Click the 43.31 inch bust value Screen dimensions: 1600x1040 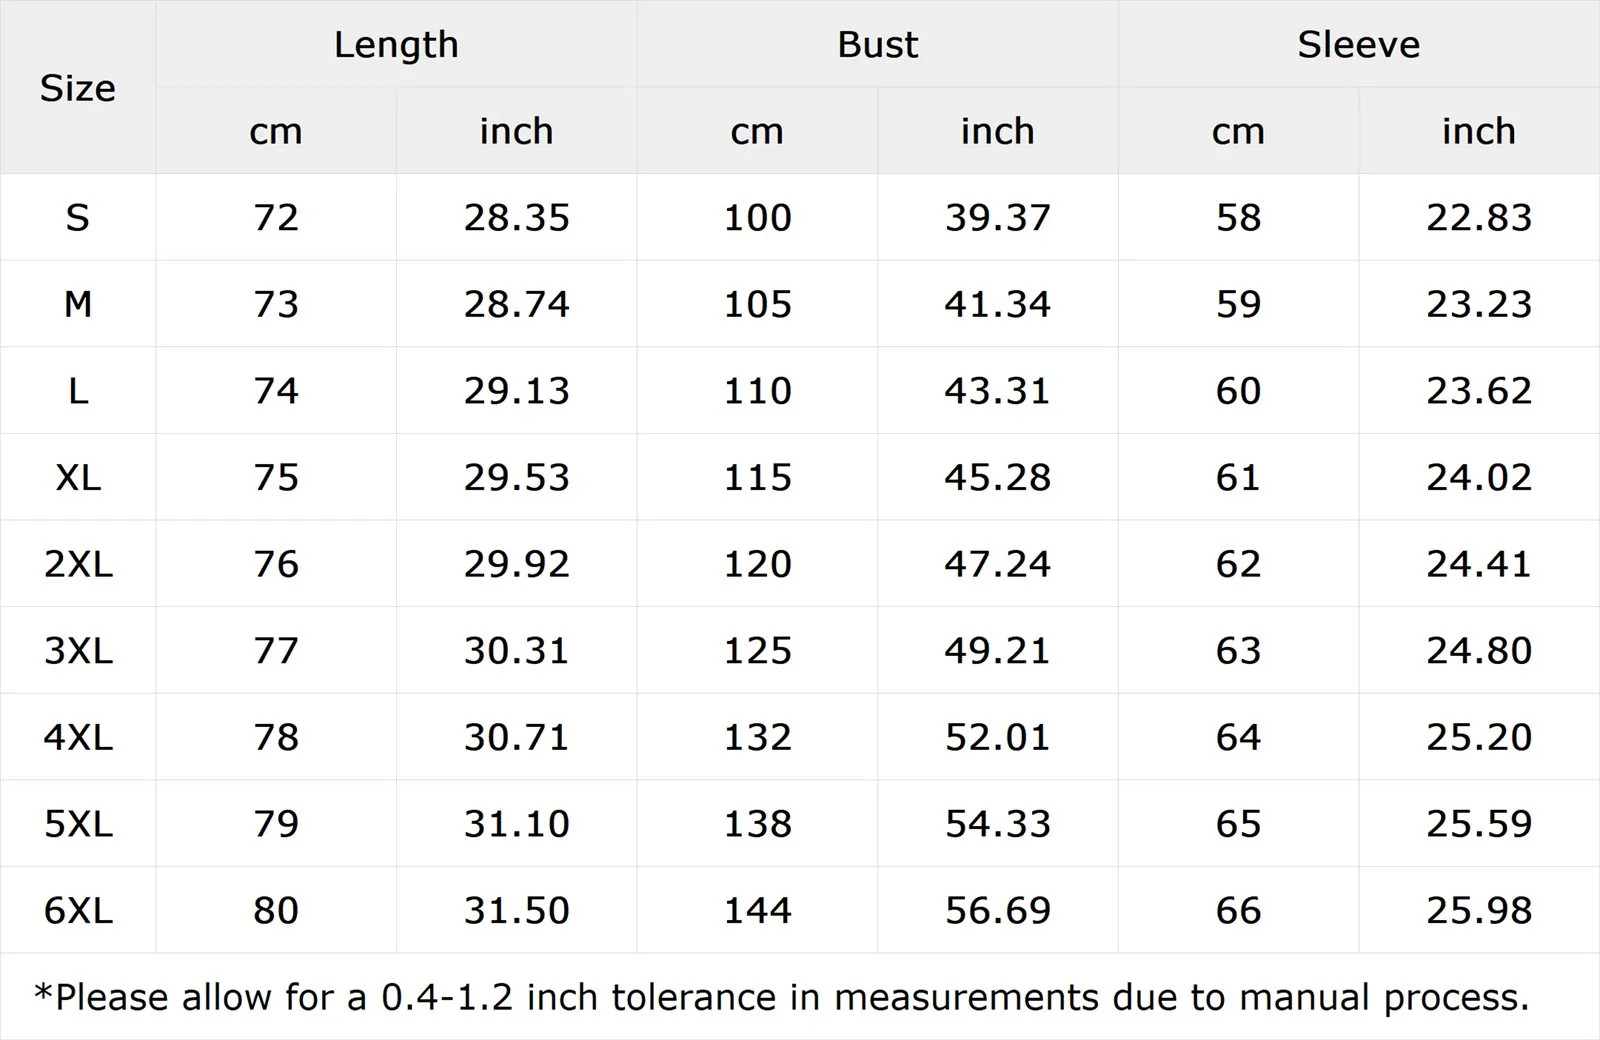point(997,391)
